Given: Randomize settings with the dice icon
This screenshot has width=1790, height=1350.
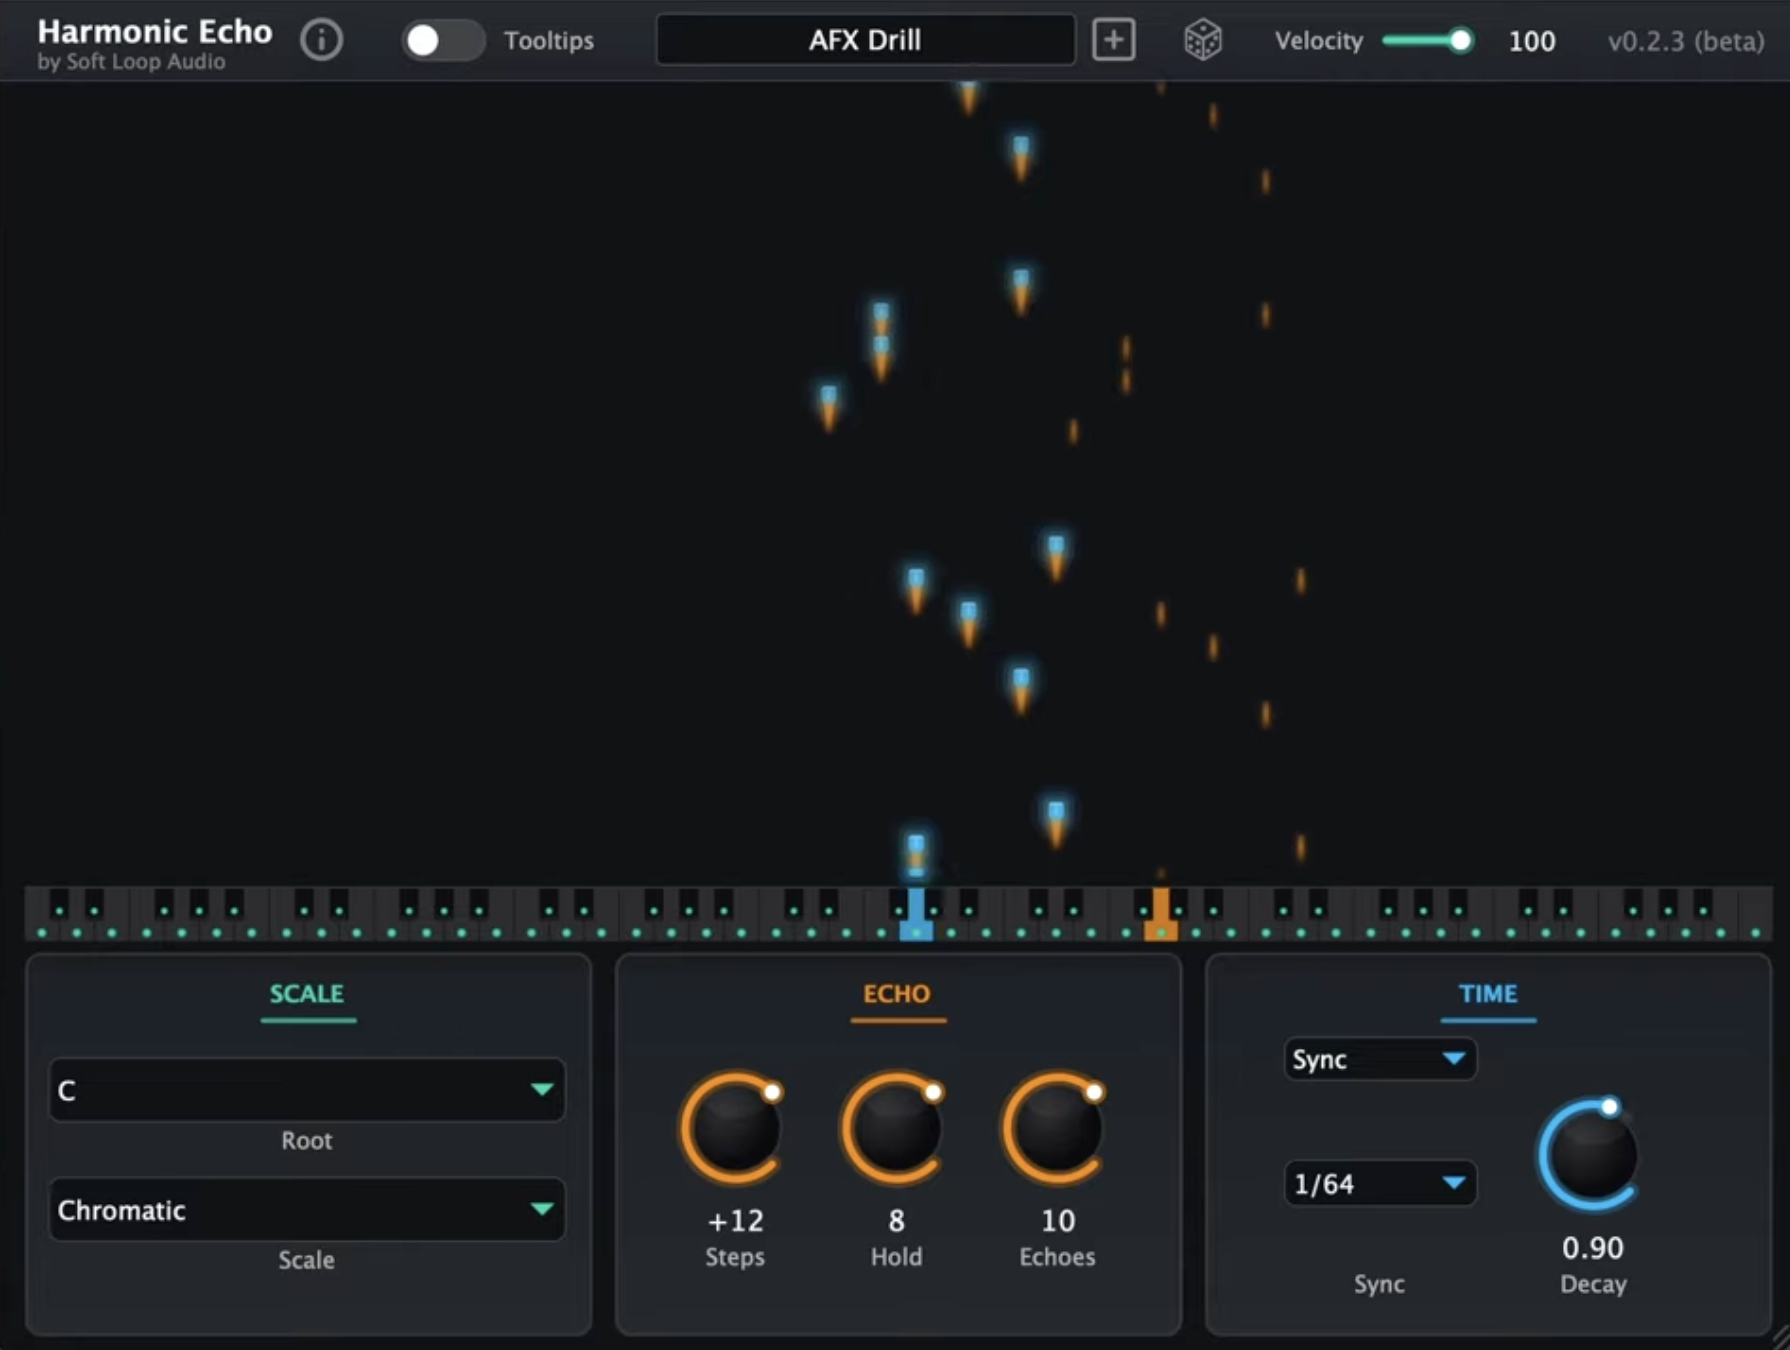Looking at the screenshot, I should pyautogui.click(x=1202, y=40).
